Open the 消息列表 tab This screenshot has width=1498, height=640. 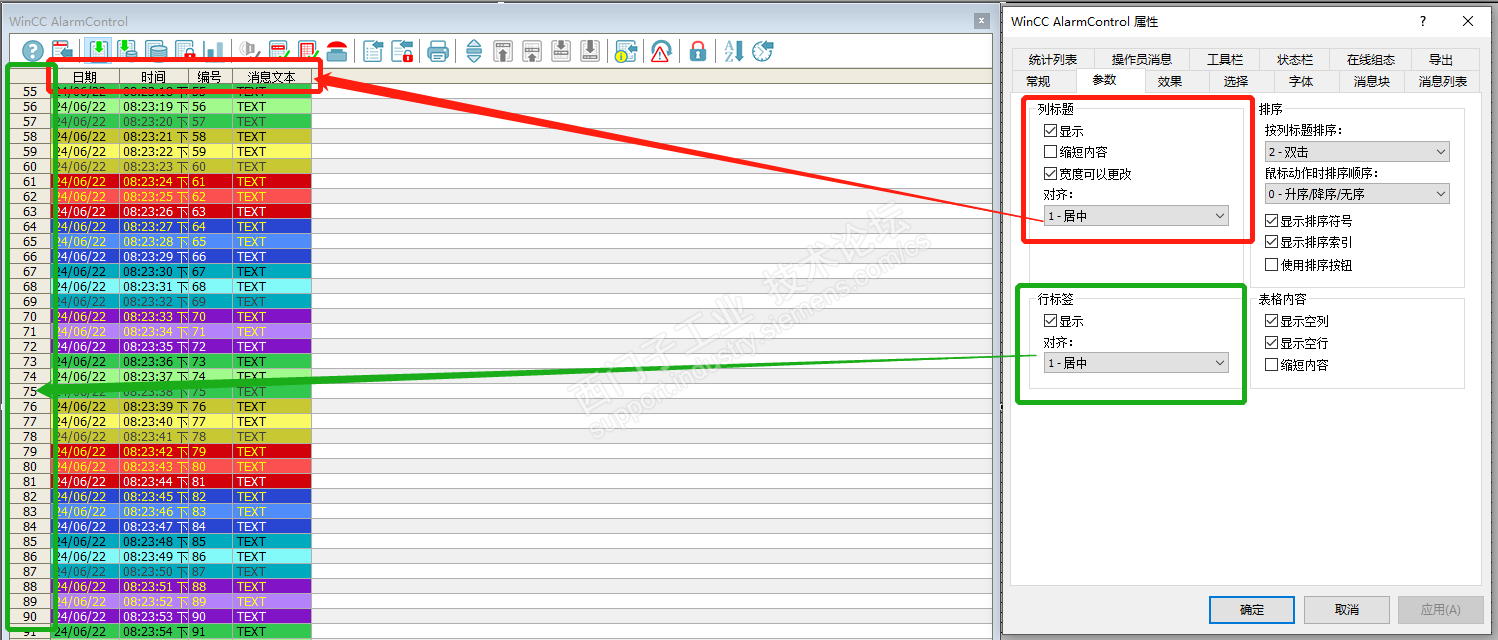coord(1443,81)
